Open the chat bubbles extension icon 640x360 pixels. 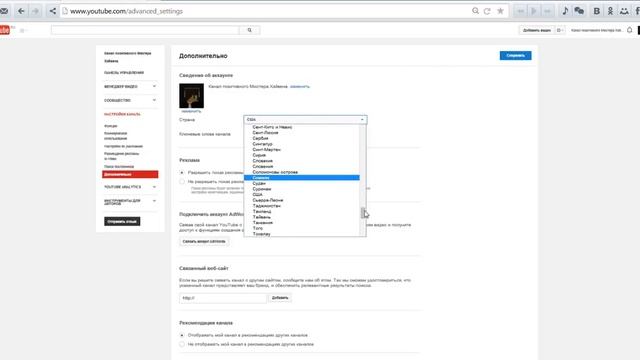pos(579,11)
